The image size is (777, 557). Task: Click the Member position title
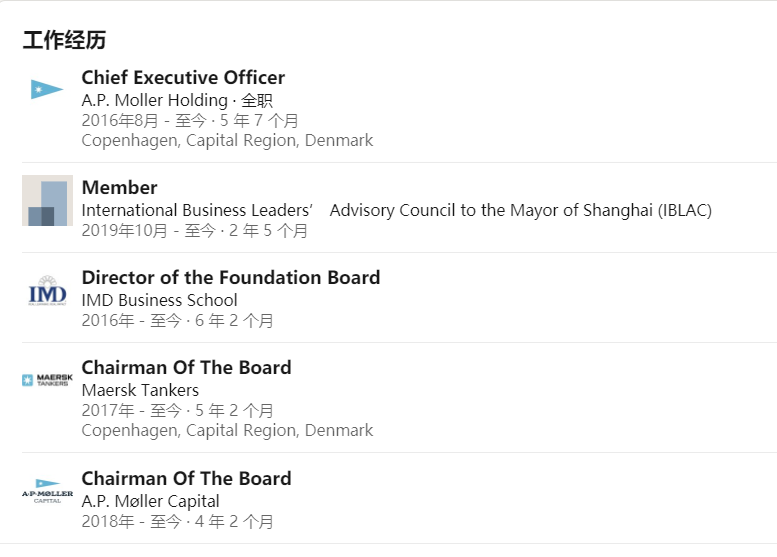(119, 187)
